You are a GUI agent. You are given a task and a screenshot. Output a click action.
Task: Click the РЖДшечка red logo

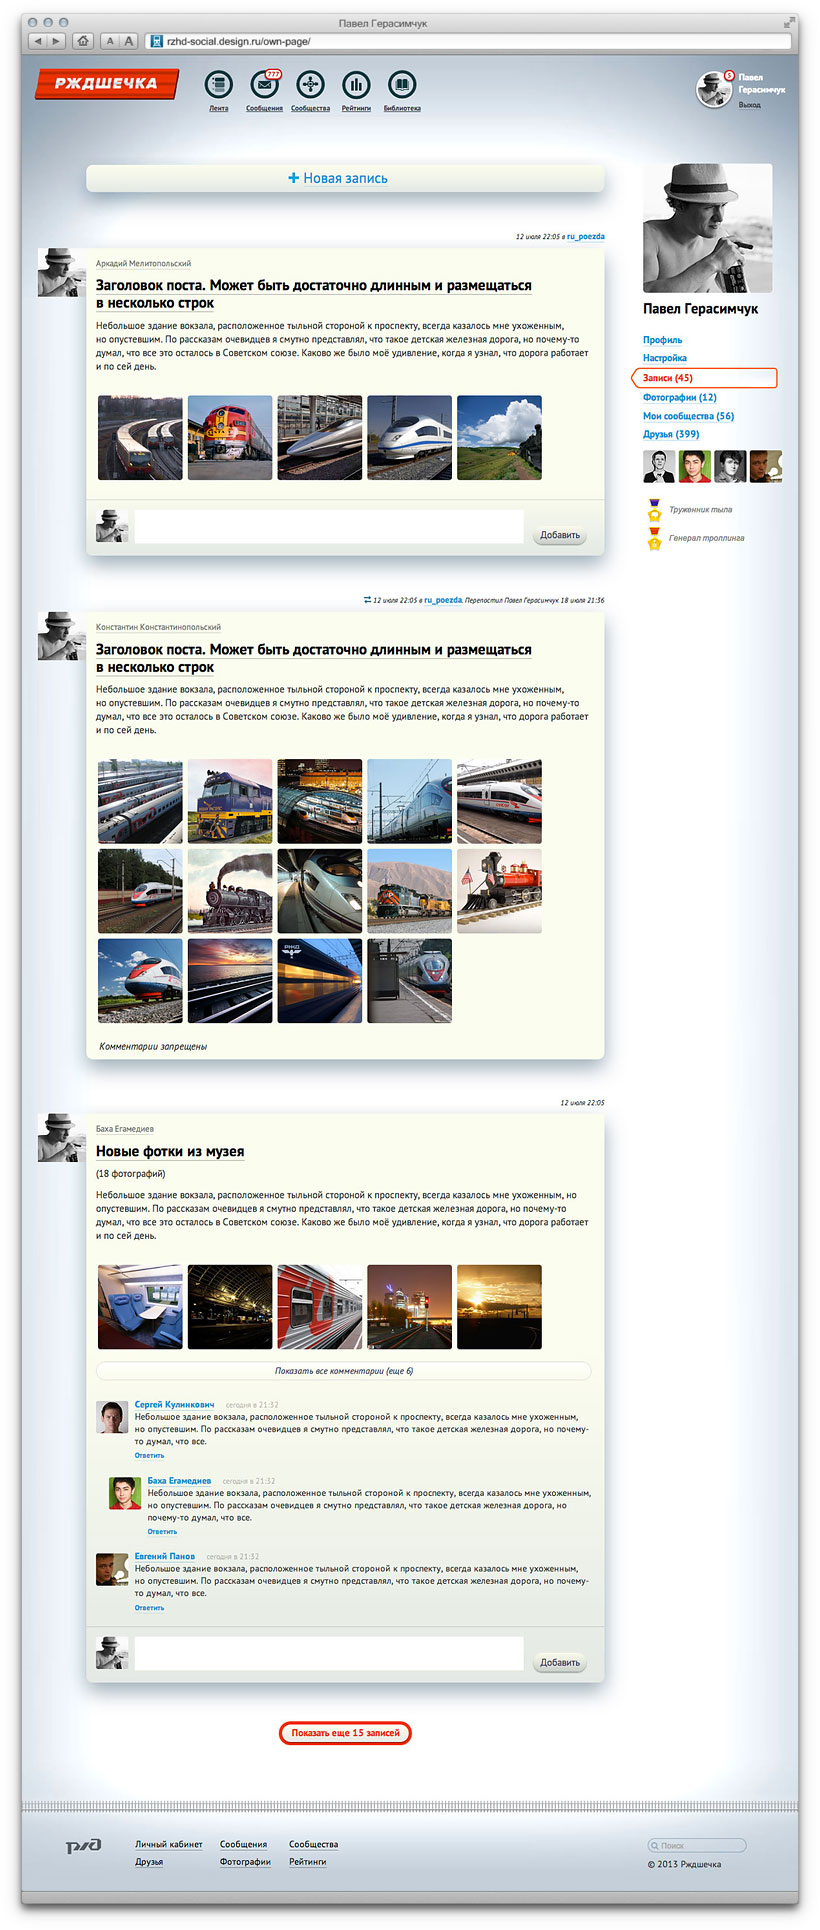coord(106,84)
